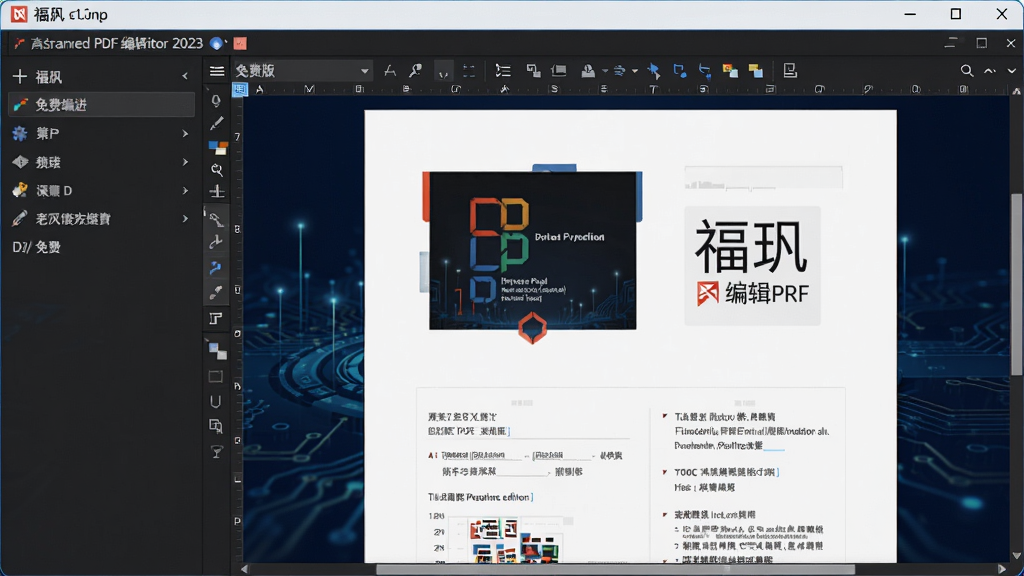The height and width of the screenshot is (576, 1024).
Task: Click the T-shaped text box tool
Action: point(216,318)
